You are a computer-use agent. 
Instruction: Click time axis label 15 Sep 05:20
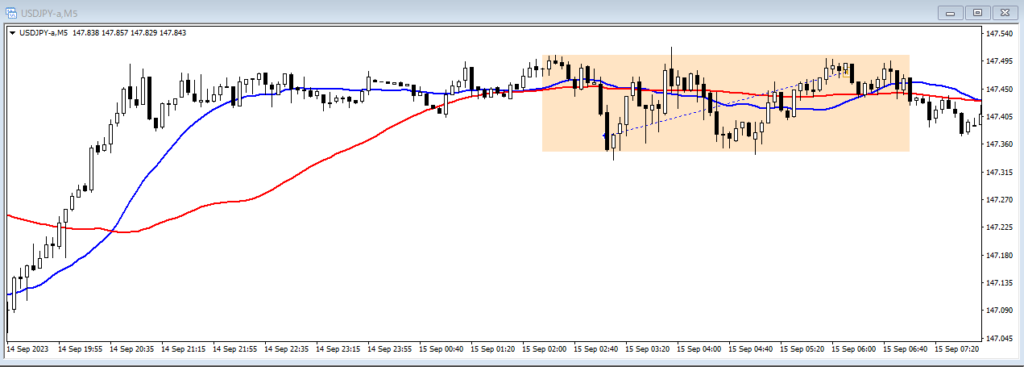(x=802, y=350)
